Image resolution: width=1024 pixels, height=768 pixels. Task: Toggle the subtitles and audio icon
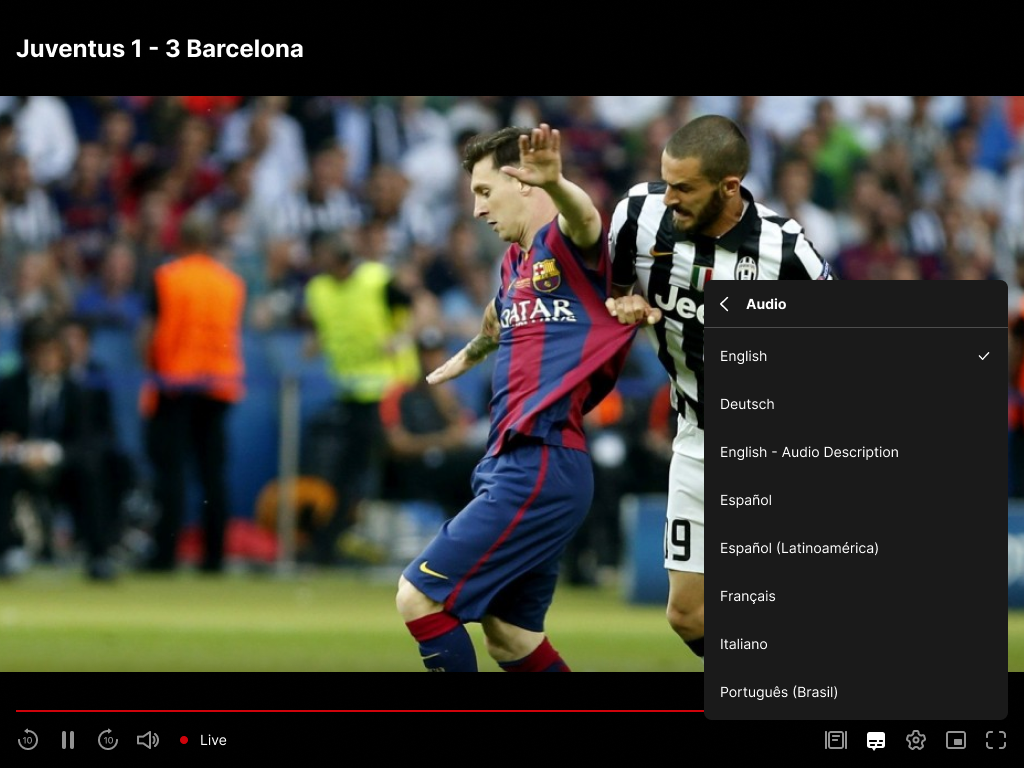[876, 741]
